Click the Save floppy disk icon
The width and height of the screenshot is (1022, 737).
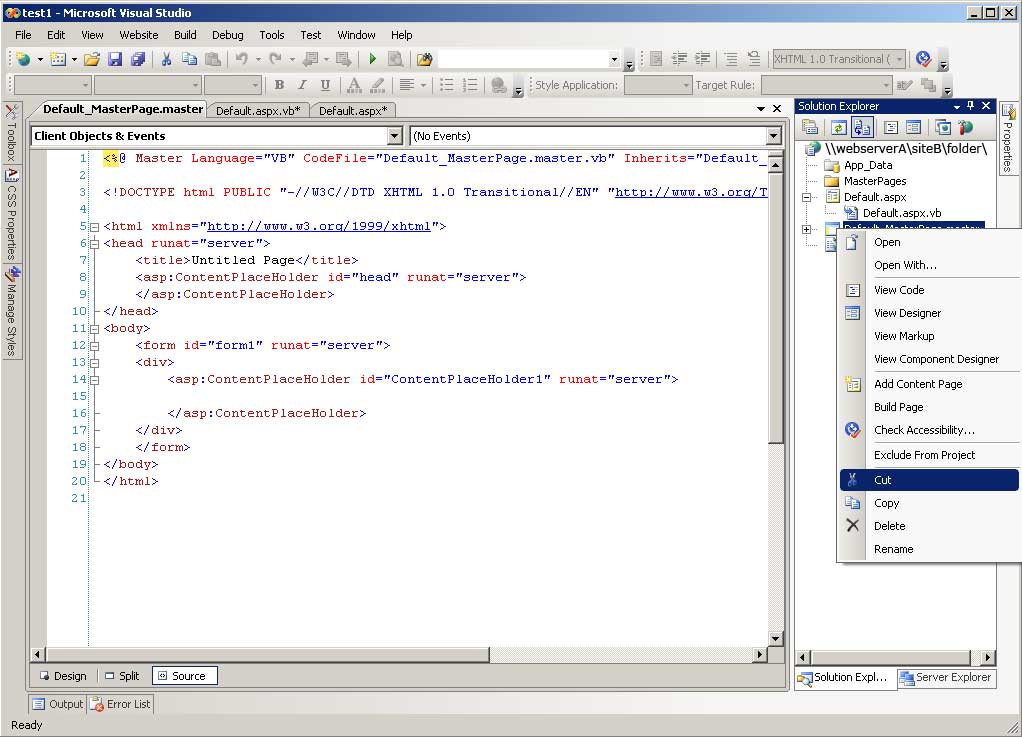tap(115, 59)
